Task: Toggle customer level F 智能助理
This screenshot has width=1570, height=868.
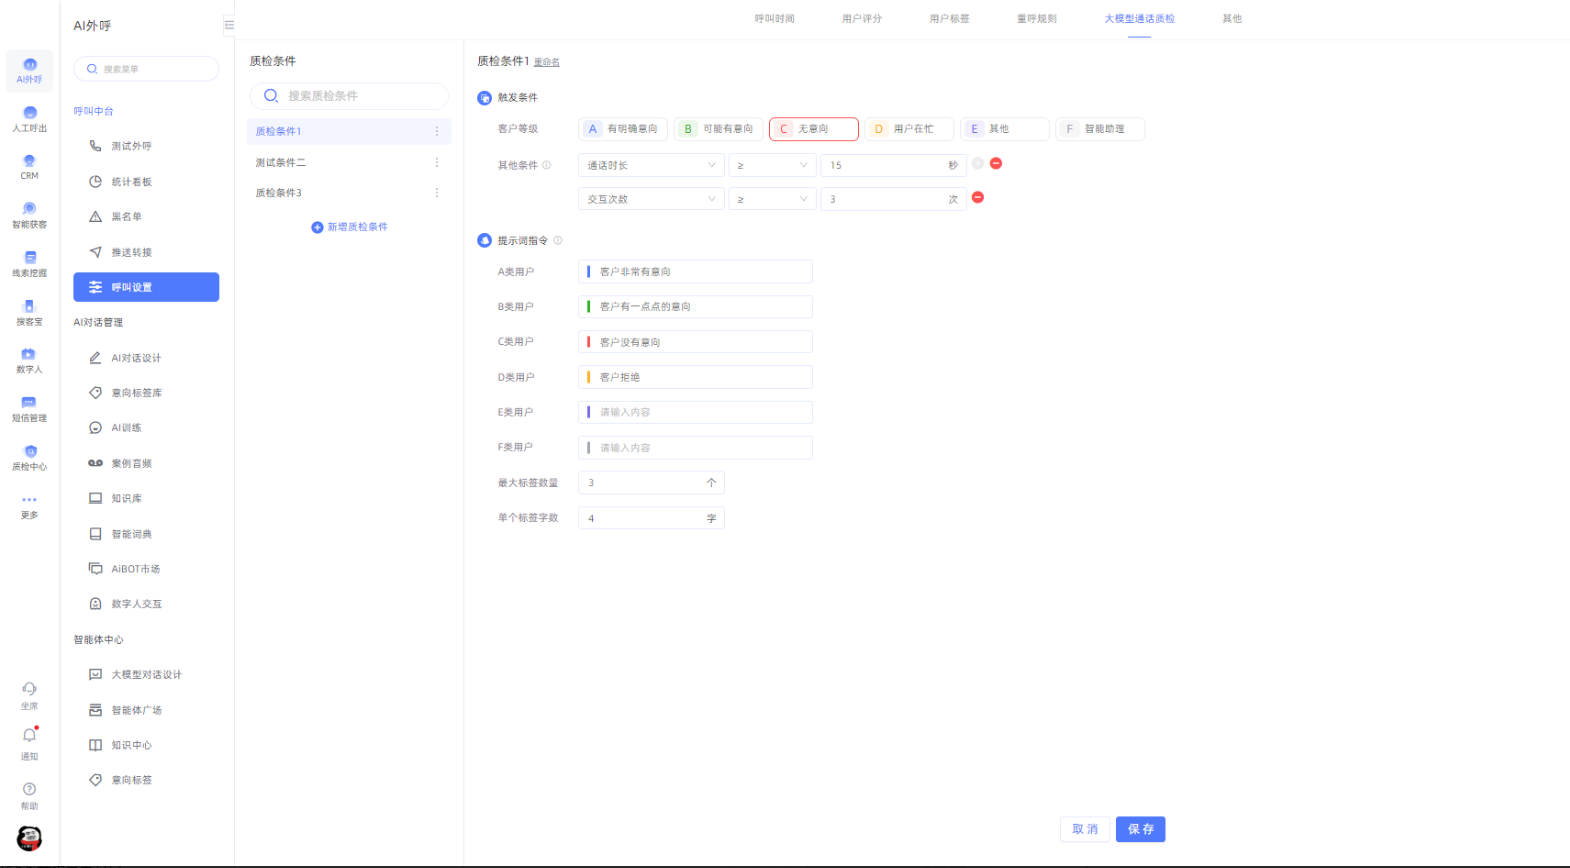Action: tap(1099, 129)
